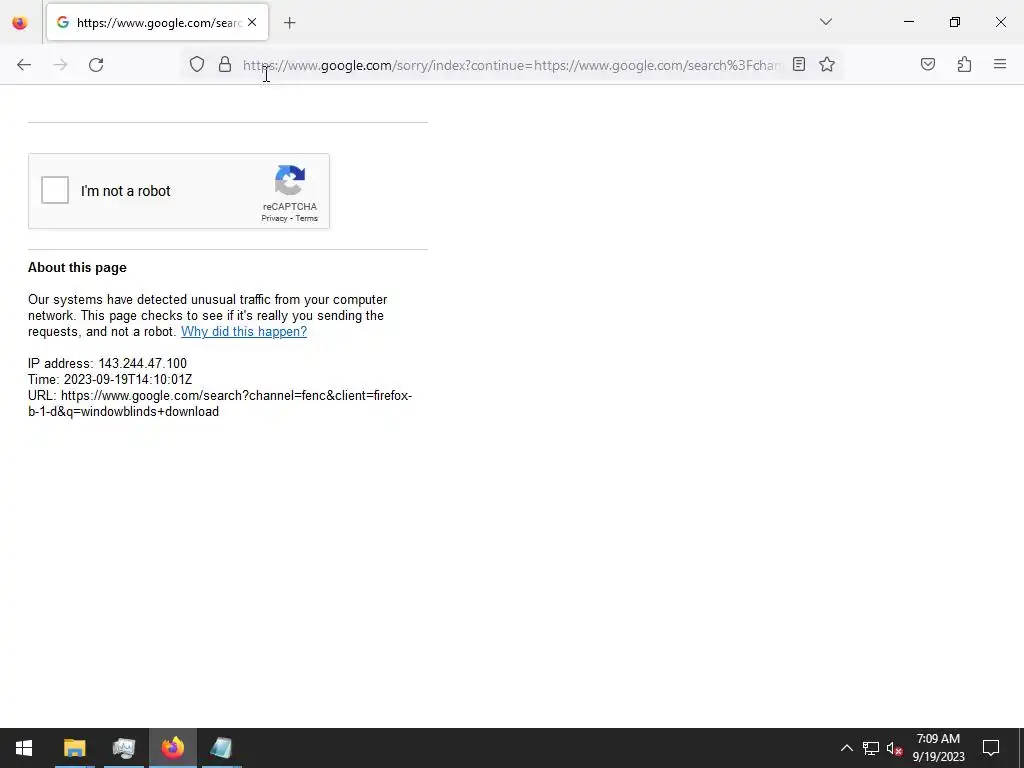Close the Google search tab
The height and width of the screenshot is (768, 1024).
pyautogui.click(x=252, y=22)
